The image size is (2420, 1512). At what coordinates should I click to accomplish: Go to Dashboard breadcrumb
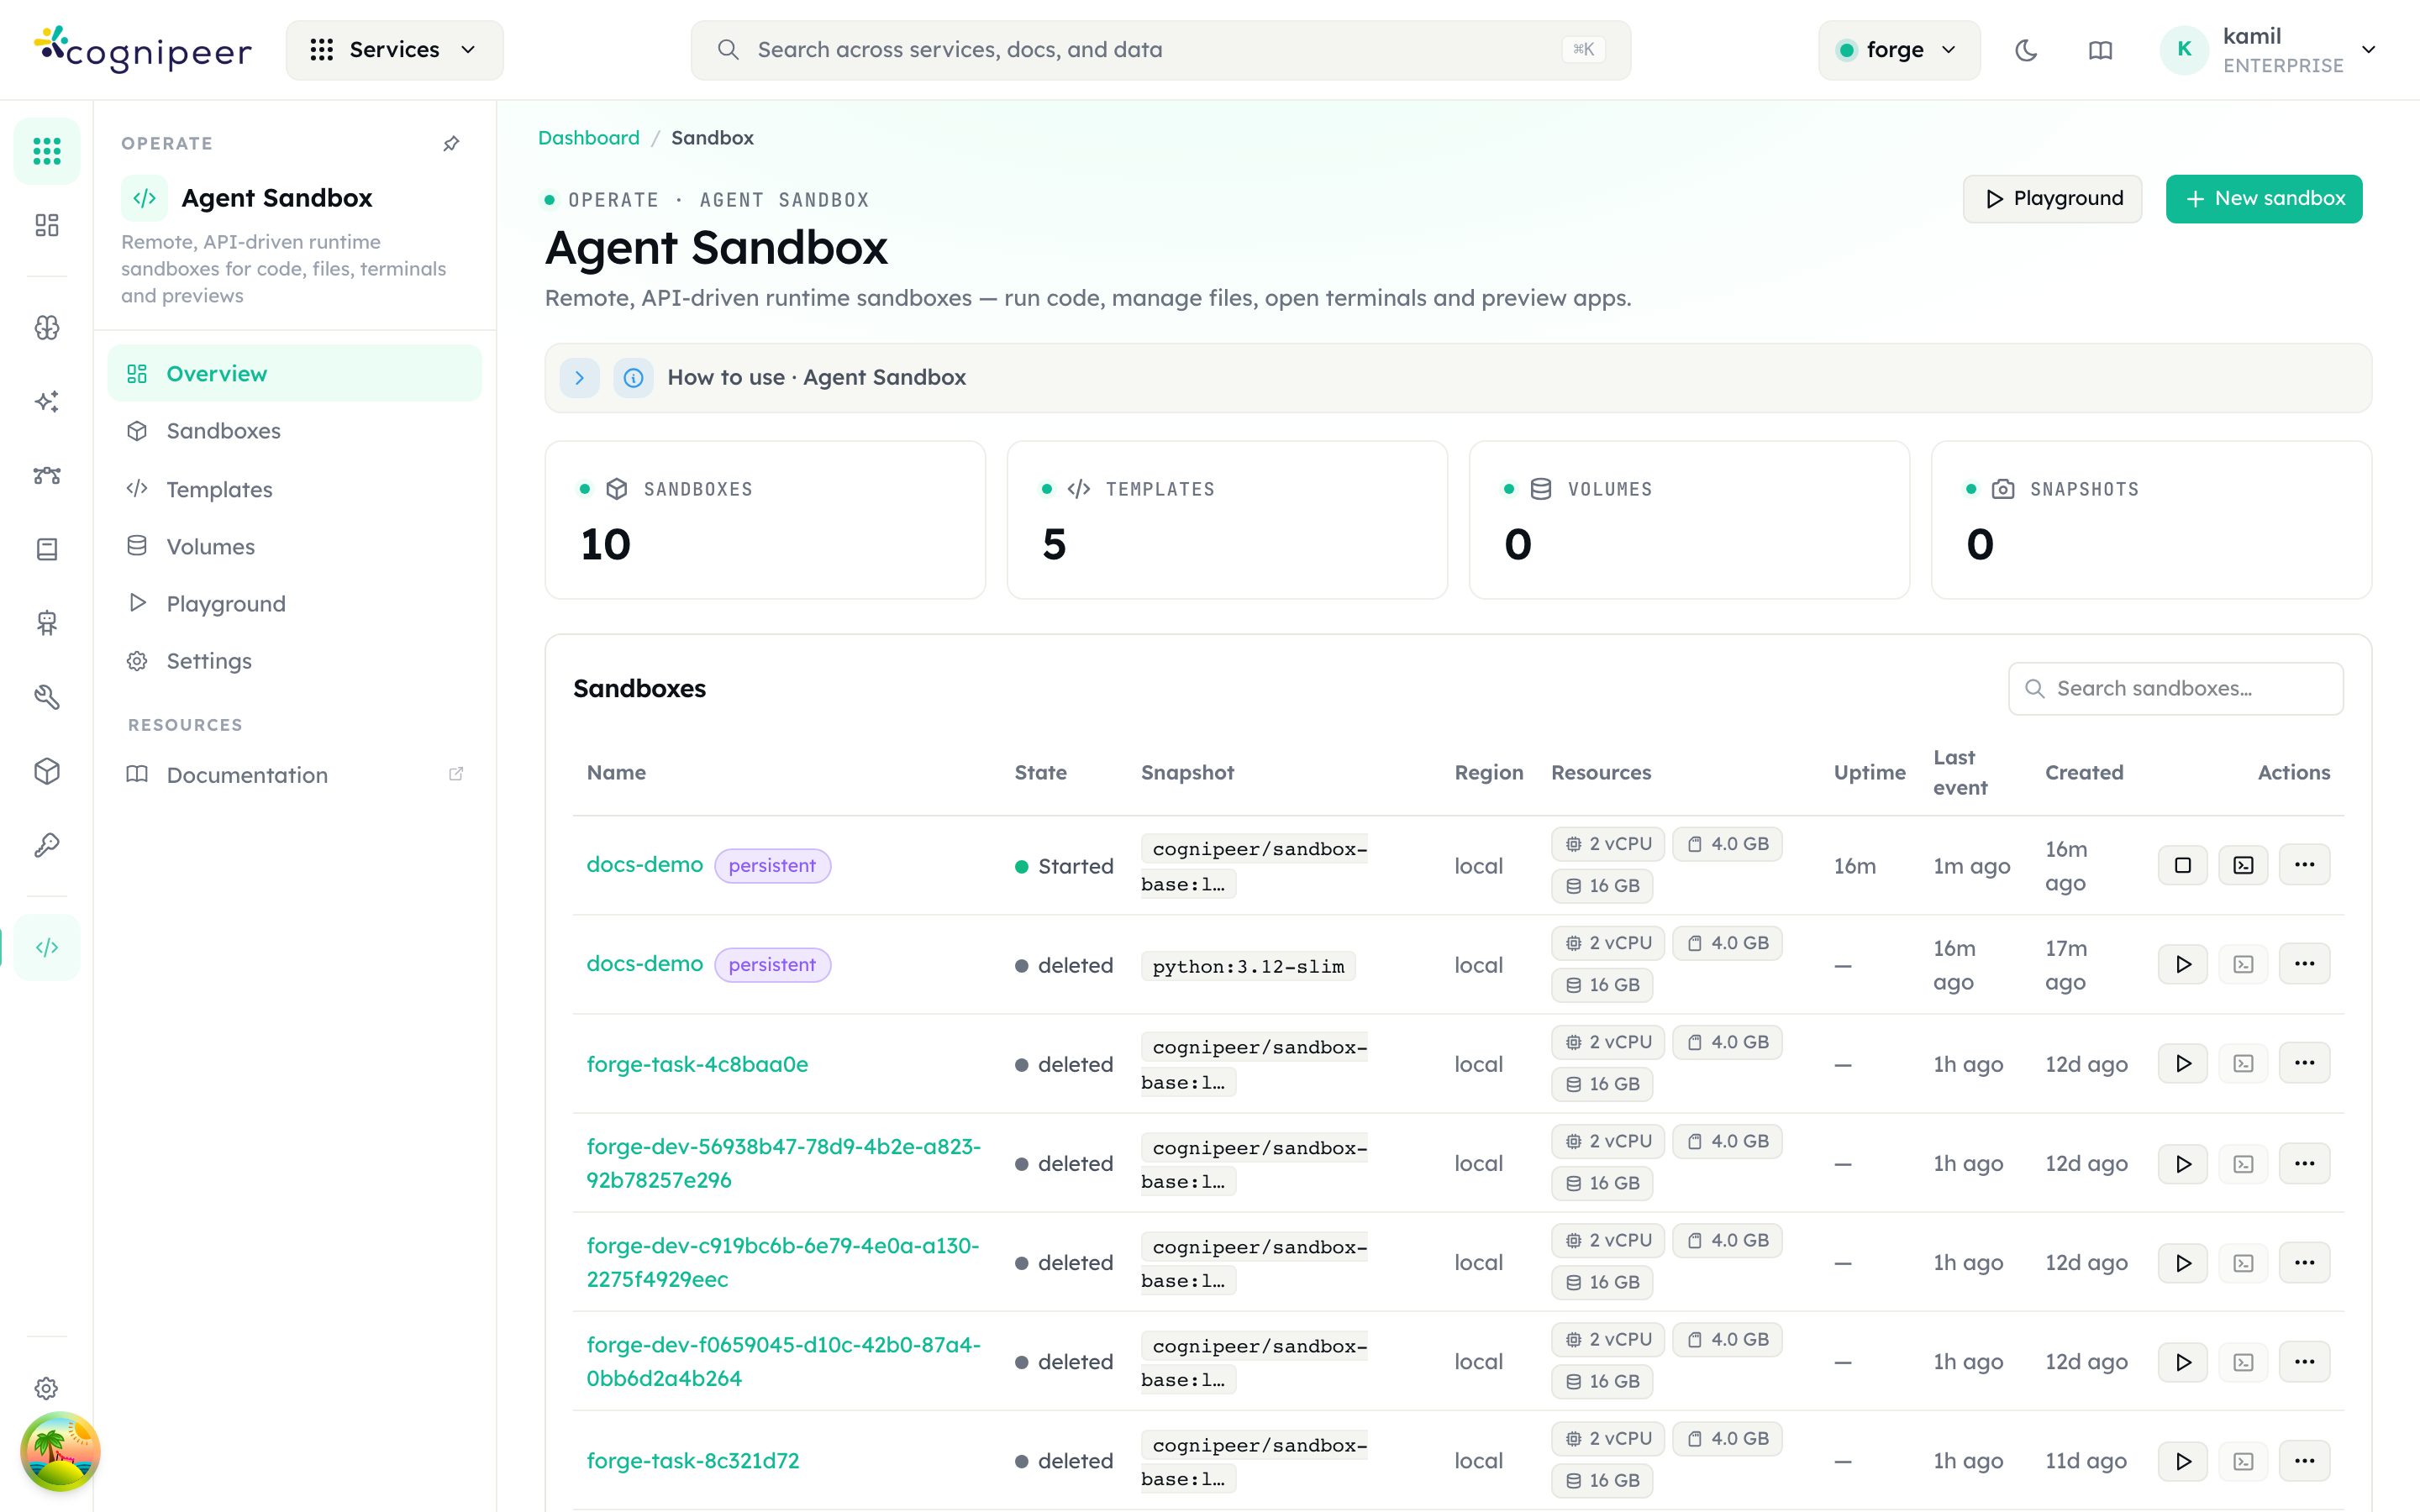click(589, 138)
